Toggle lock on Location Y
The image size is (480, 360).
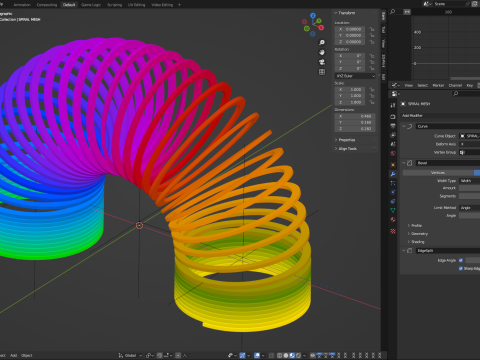click(372, 35)
